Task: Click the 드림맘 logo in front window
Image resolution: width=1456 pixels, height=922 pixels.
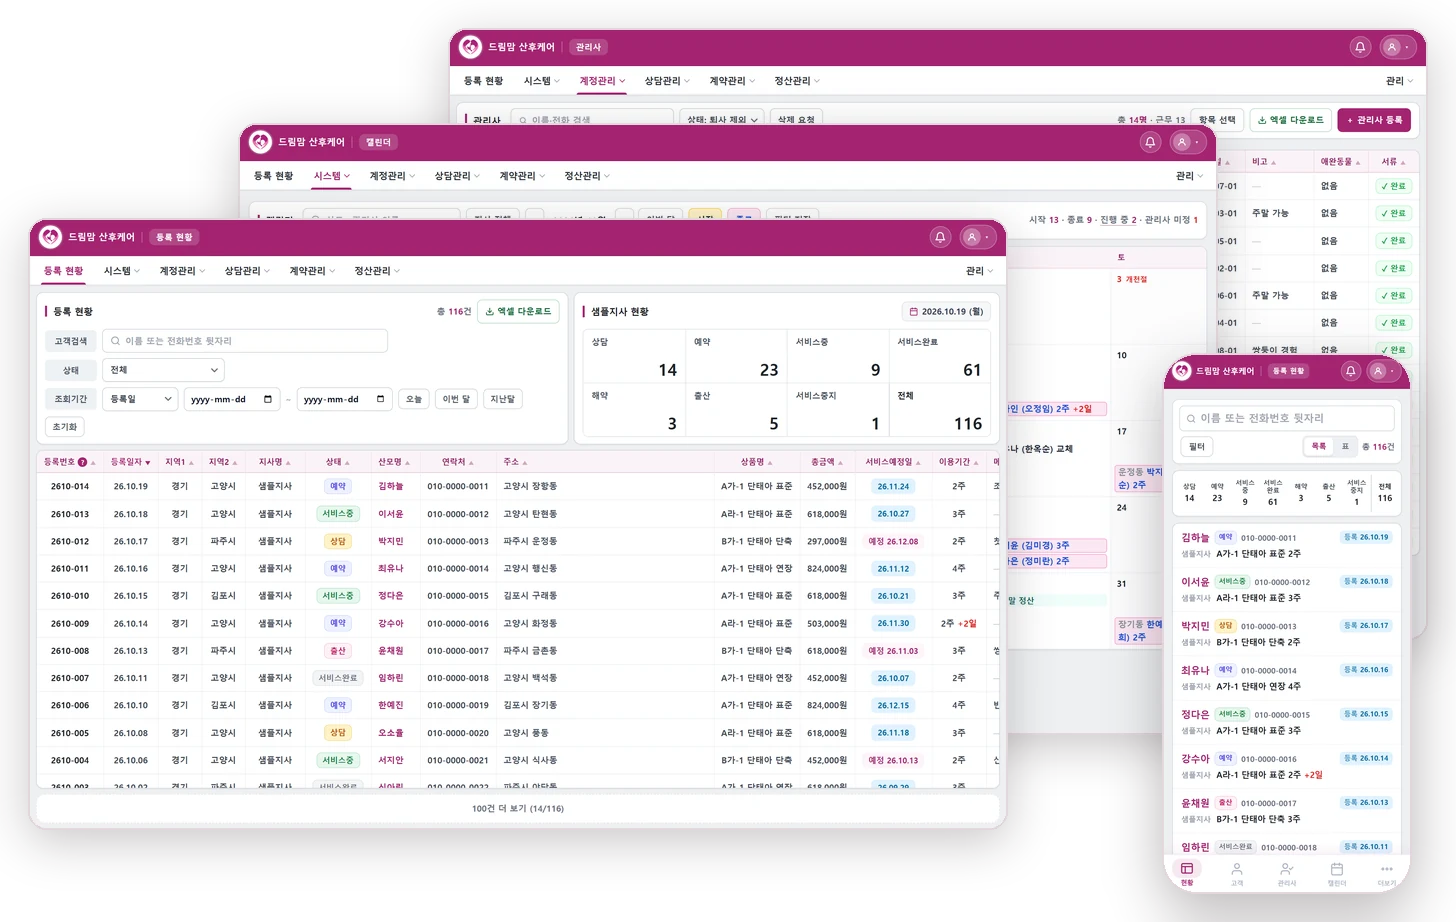Action: (50, 237)
